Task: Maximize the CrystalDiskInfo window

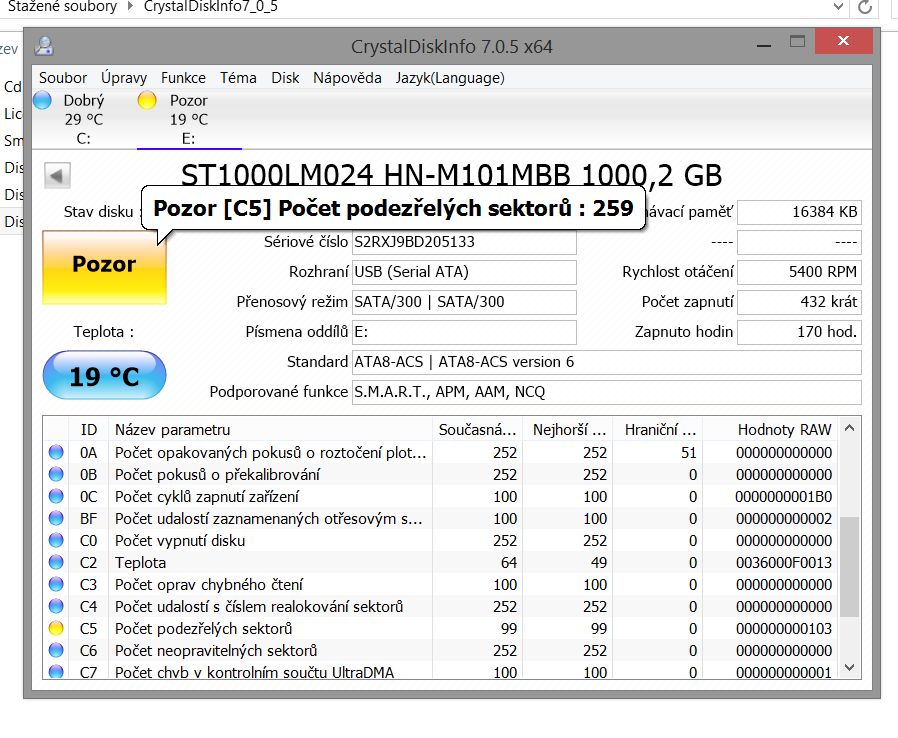Action: (x=797, y=41)
